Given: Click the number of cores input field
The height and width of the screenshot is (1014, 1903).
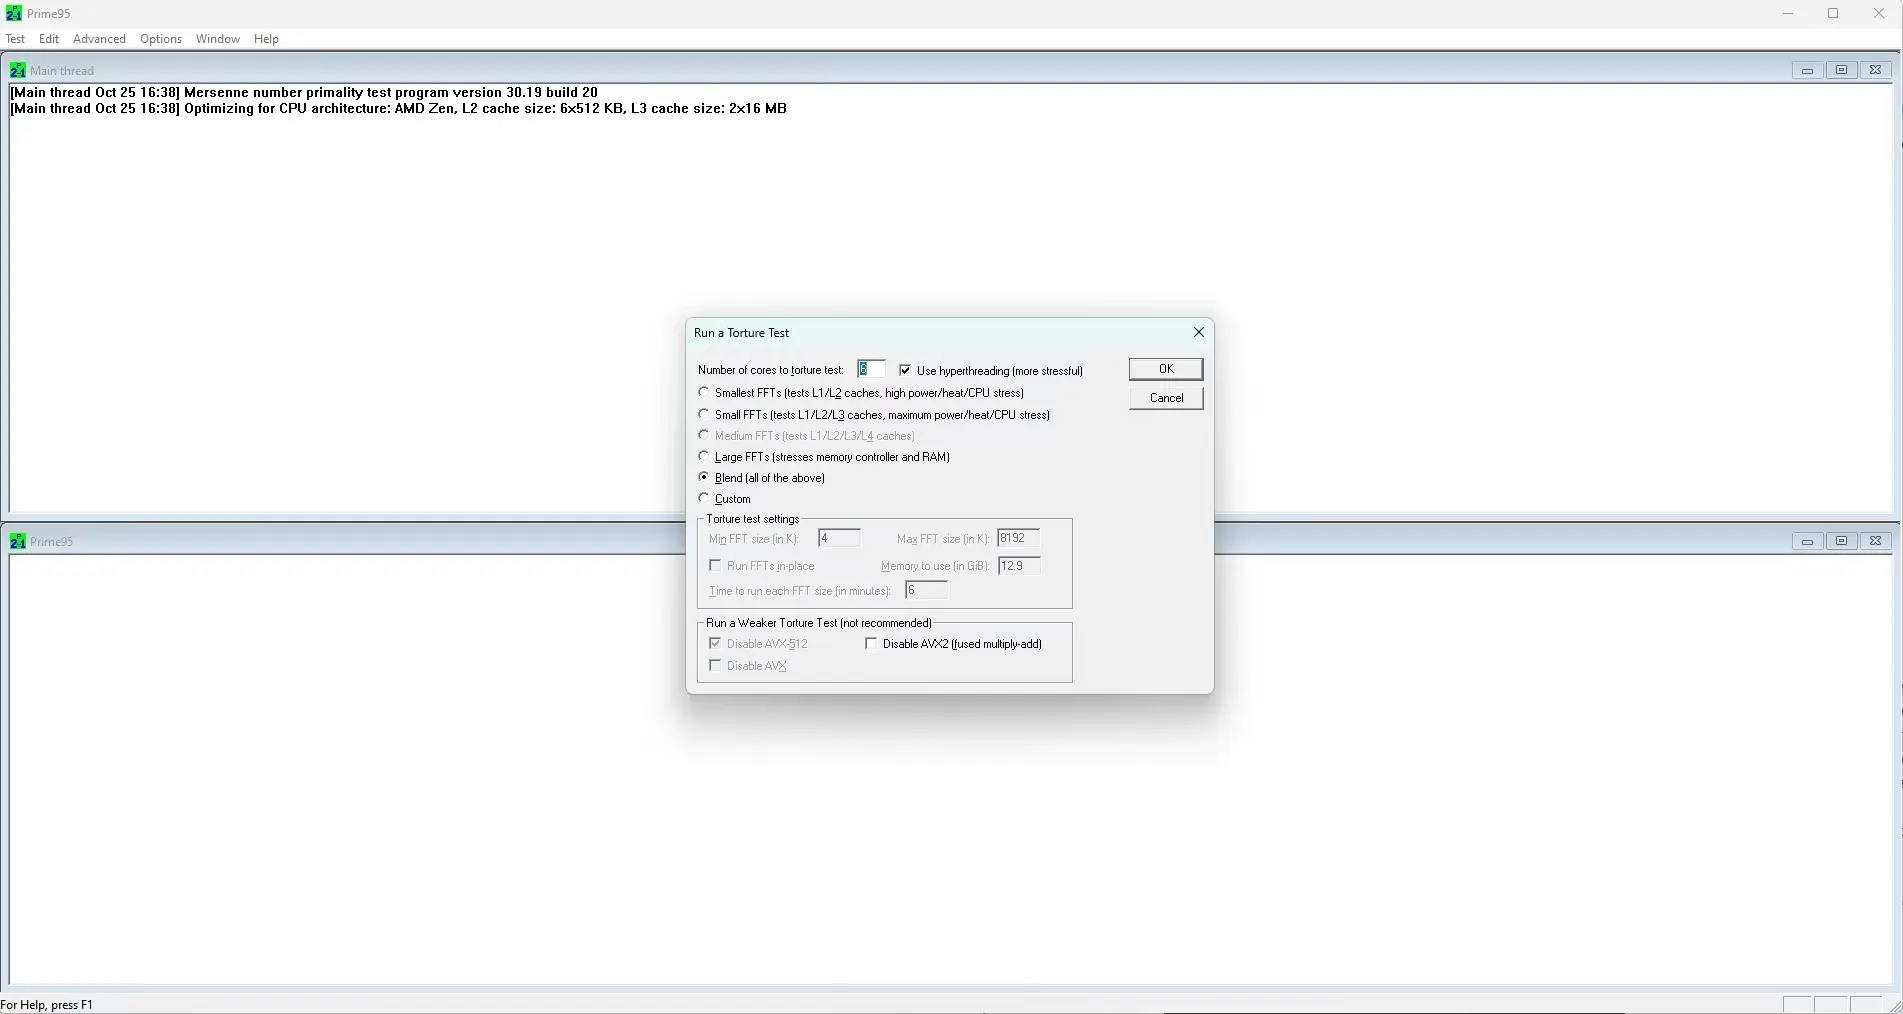Looking at the screenshot, I should (871, 369).
